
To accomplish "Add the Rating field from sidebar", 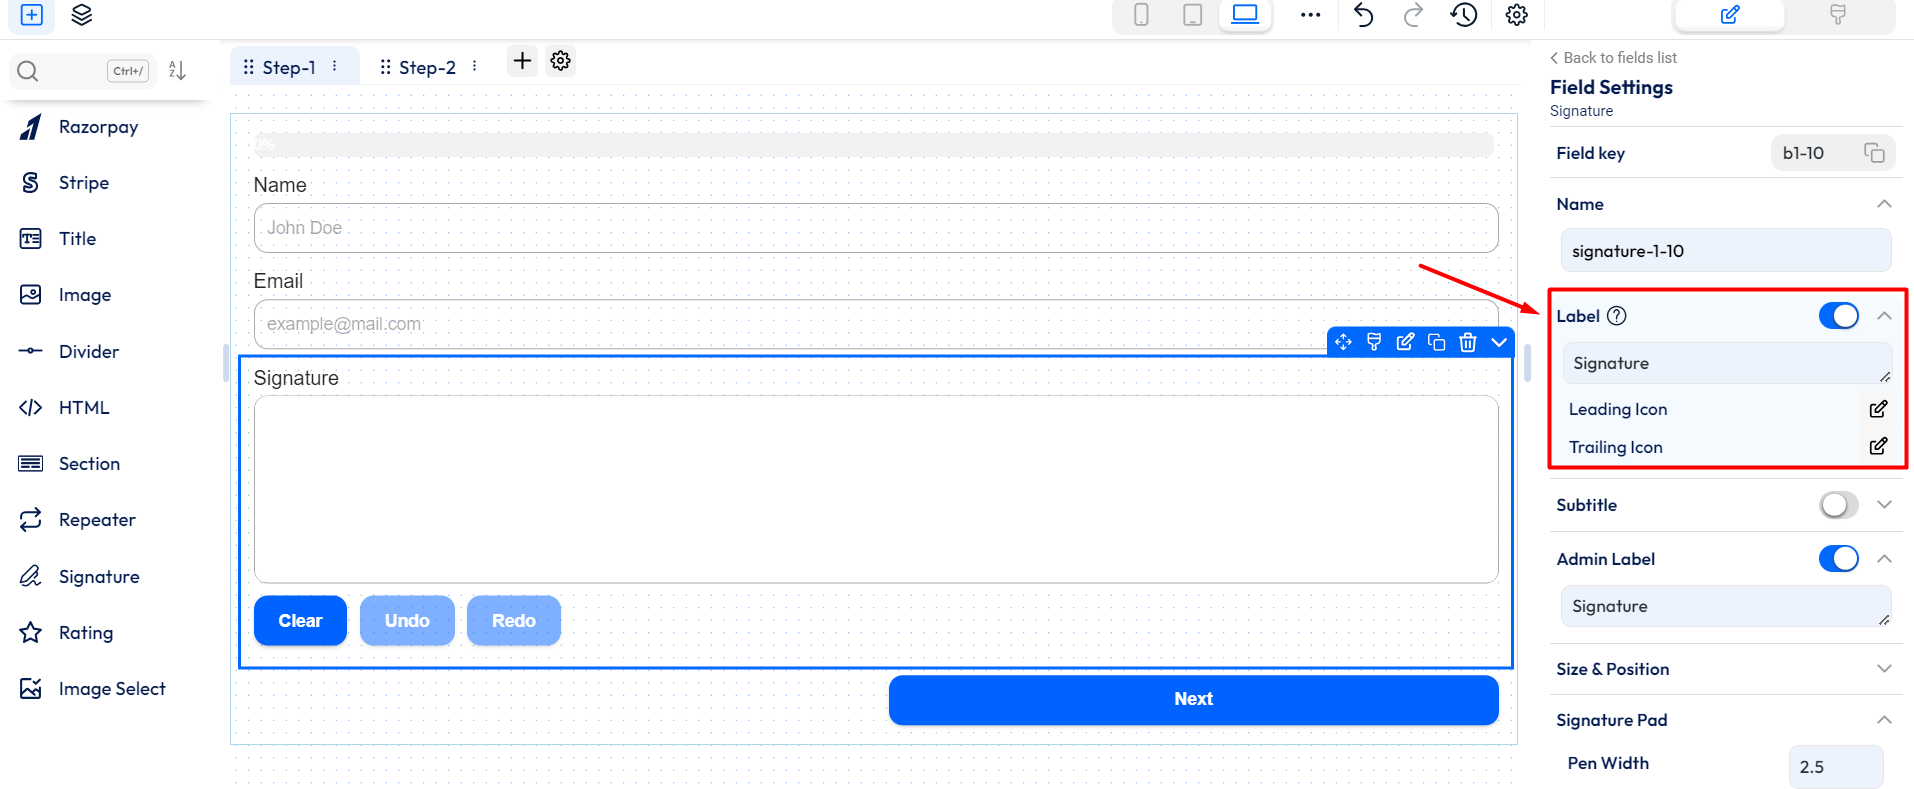I will point(86,633).
